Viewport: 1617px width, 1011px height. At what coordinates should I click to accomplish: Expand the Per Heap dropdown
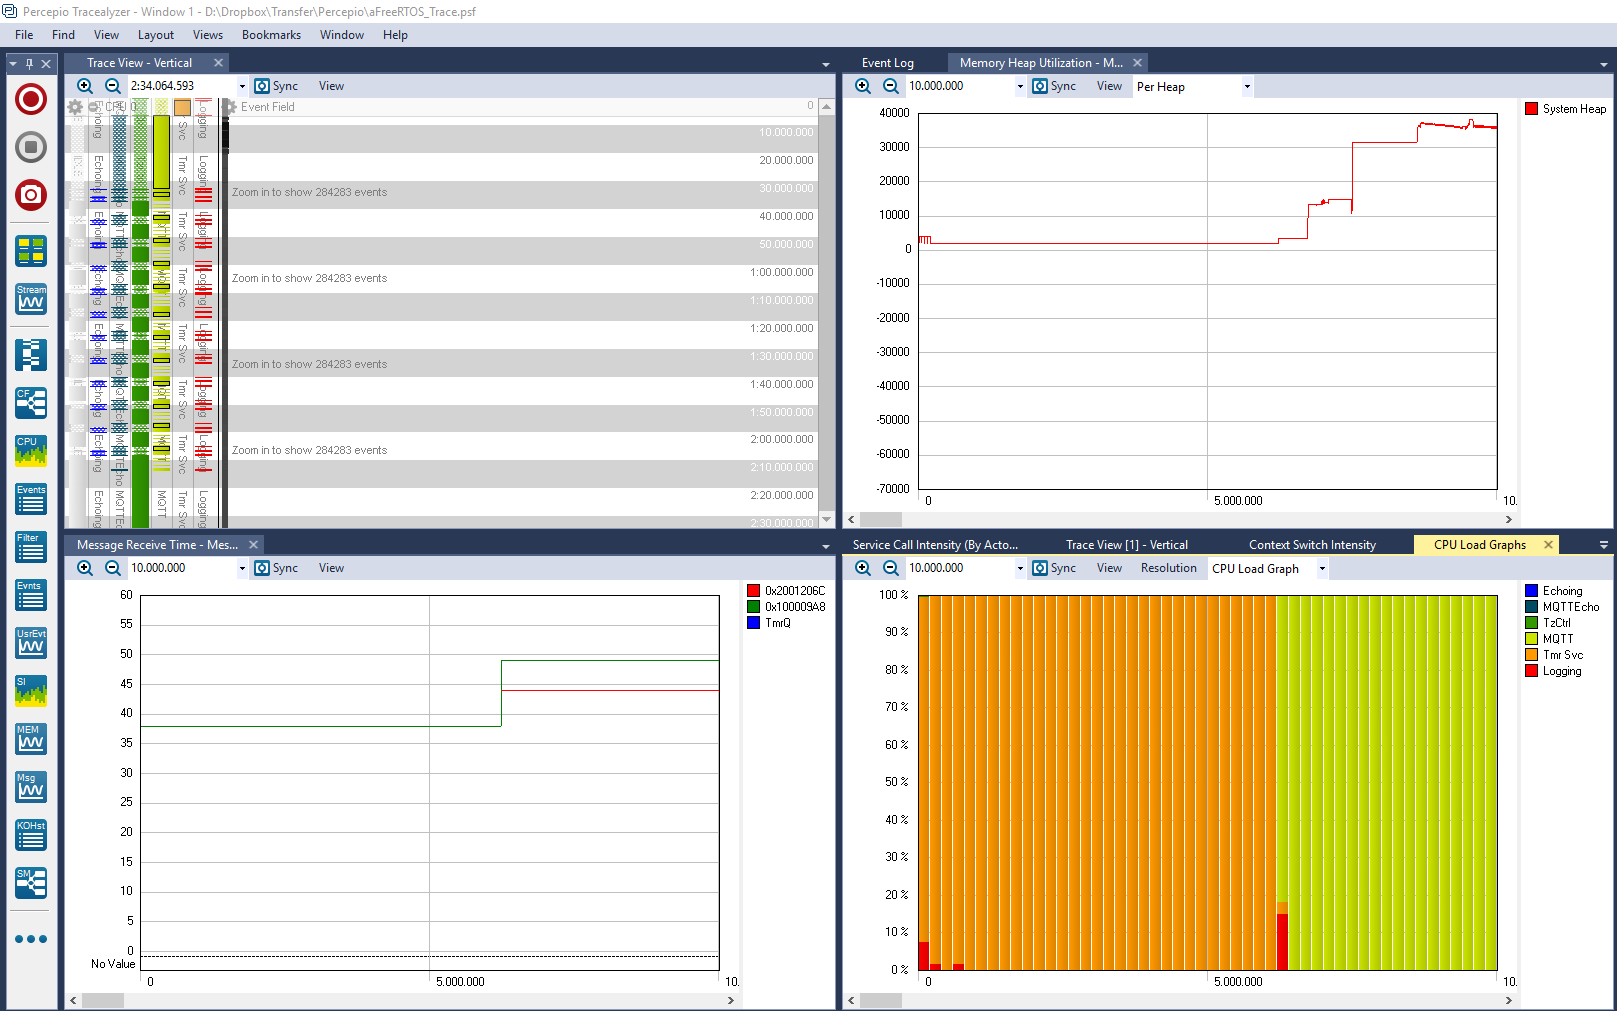[x=1247, y=87]
